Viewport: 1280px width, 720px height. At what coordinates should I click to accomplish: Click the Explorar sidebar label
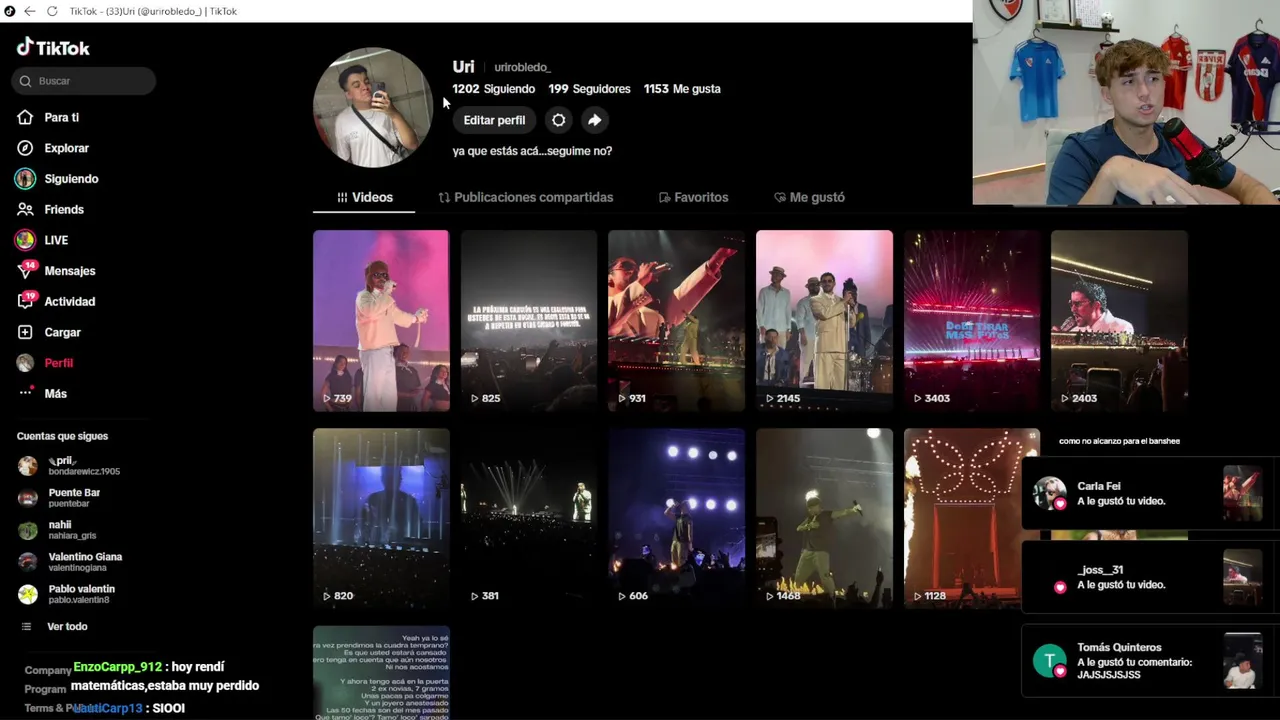click(66, 148)
